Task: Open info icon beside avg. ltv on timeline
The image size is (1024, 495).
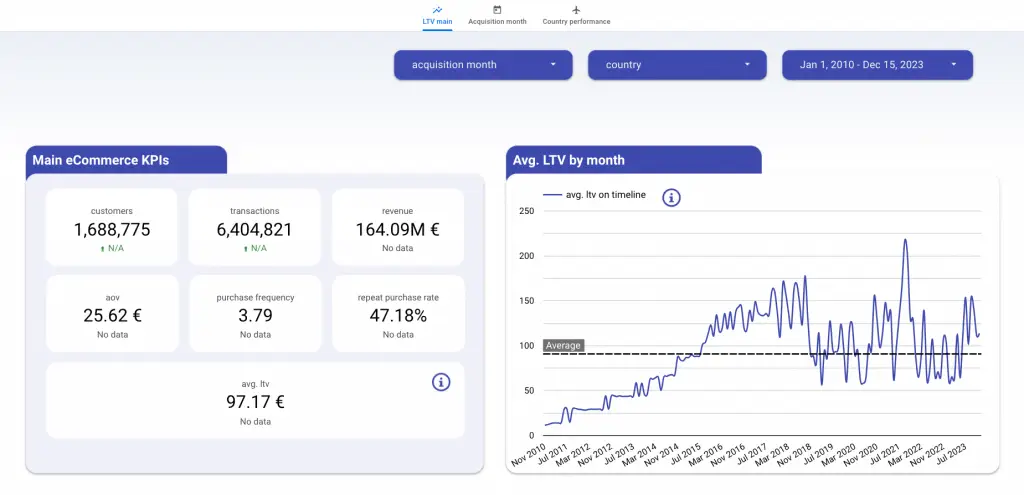Action: pos(671,197)
